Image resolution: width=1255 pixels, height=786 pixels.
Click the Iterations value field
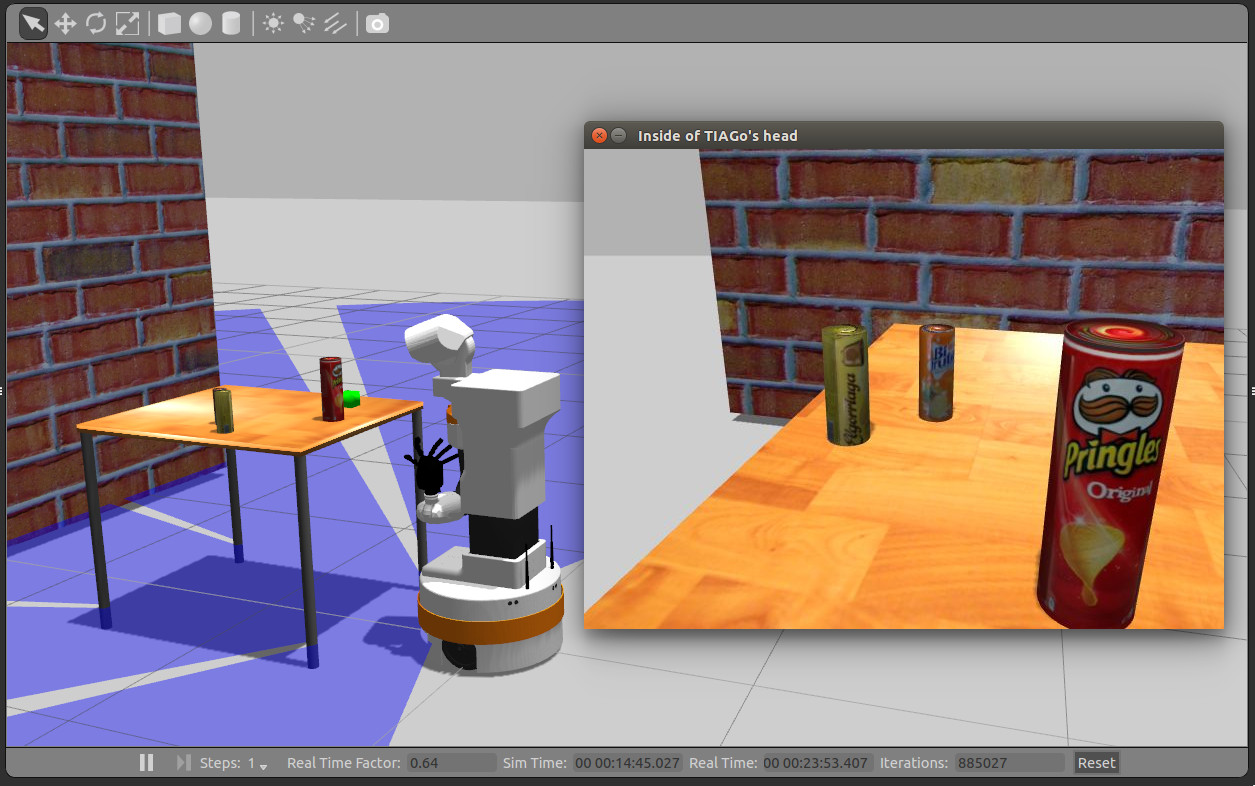(1010, 762)
